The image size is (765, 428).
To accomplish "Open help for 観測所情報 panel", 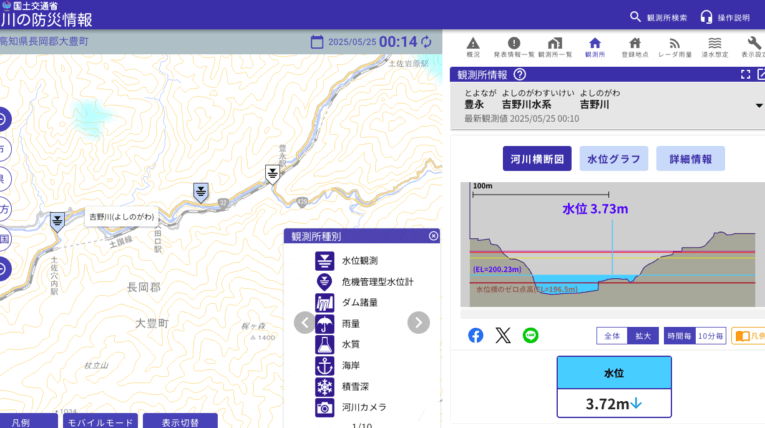I will [520, 75].
